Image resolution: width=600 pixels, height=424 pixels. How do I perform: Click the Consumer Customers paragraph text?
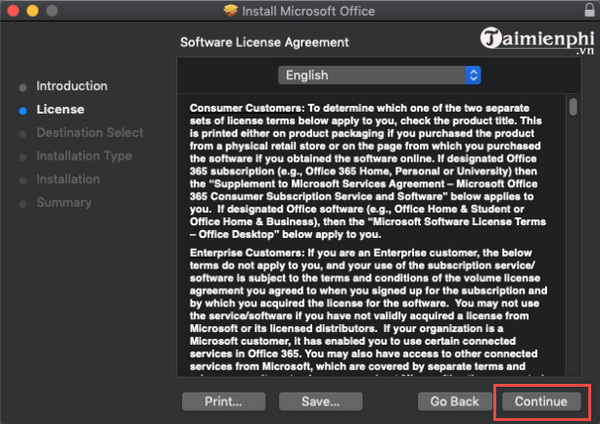point(368,171)
